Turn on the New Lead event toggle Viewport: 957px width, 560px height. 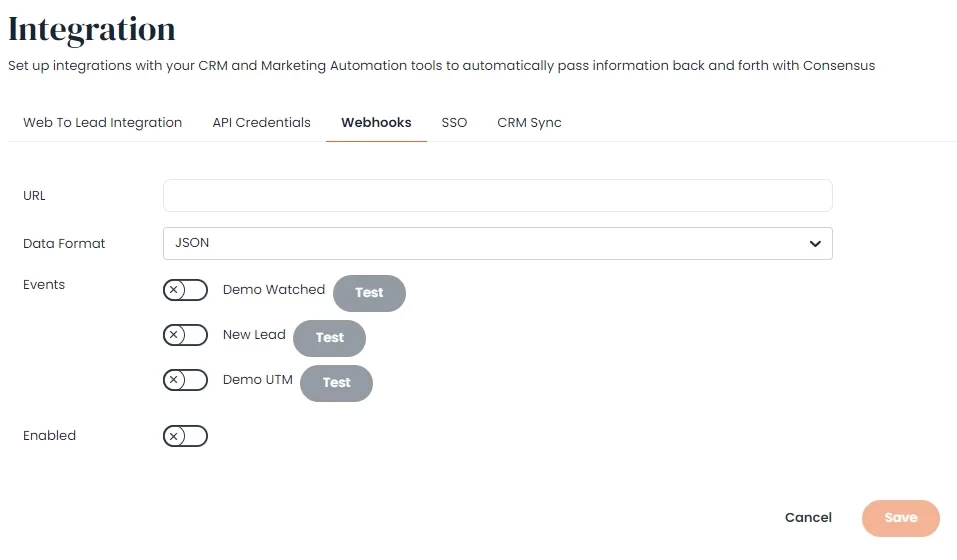click(x=185, y=335)
